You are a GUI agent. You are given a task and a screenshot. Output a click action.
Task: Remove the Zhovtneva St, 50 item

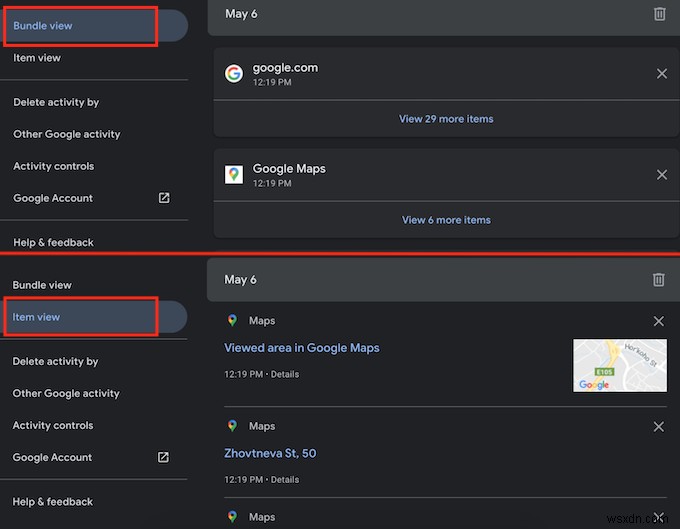pyautogui.click(x=658, y=427)
